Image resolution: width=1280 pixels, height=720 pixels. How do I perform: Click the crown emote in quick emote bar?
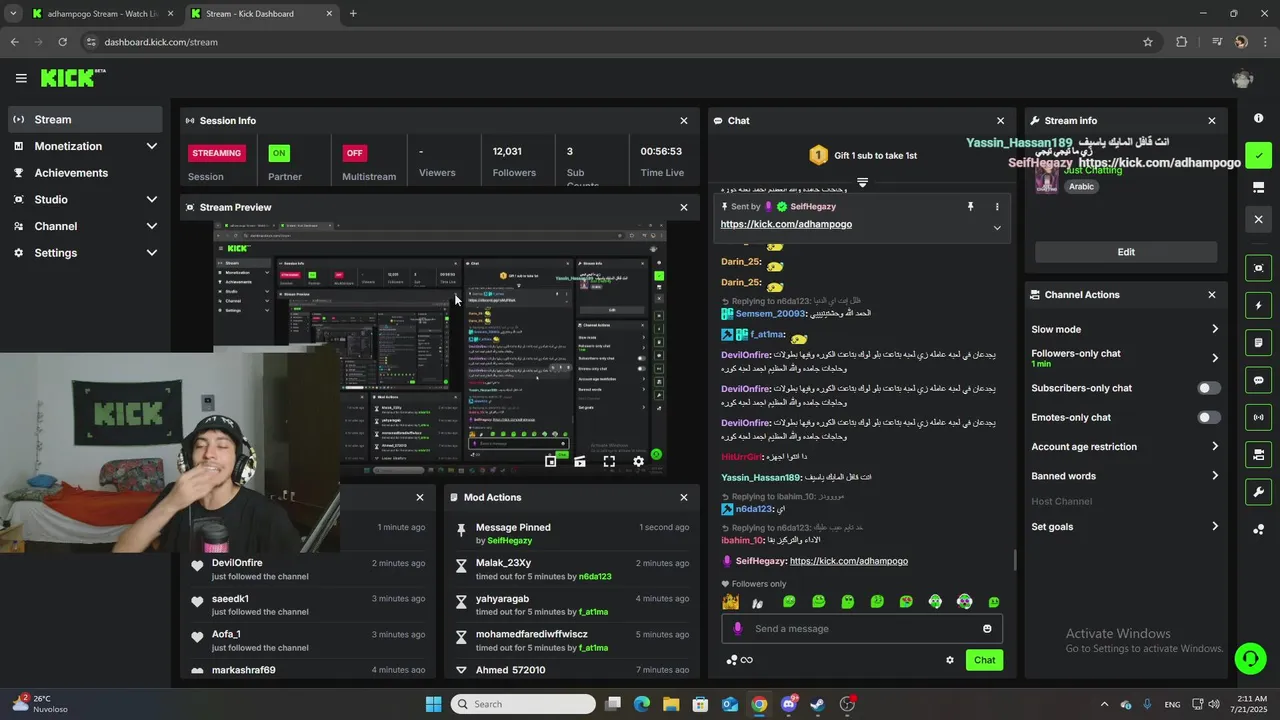pos(731,602)
